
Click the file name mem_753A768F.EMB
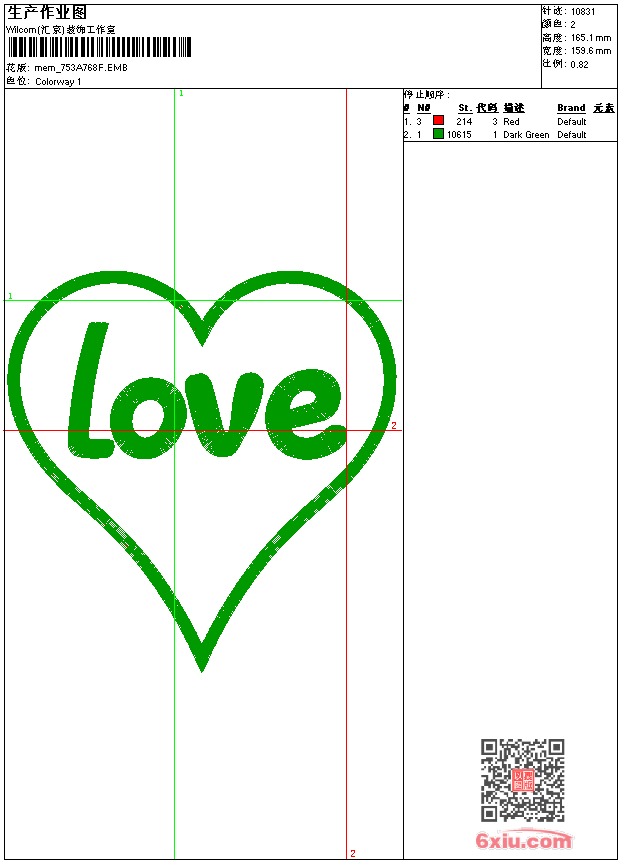81,68
